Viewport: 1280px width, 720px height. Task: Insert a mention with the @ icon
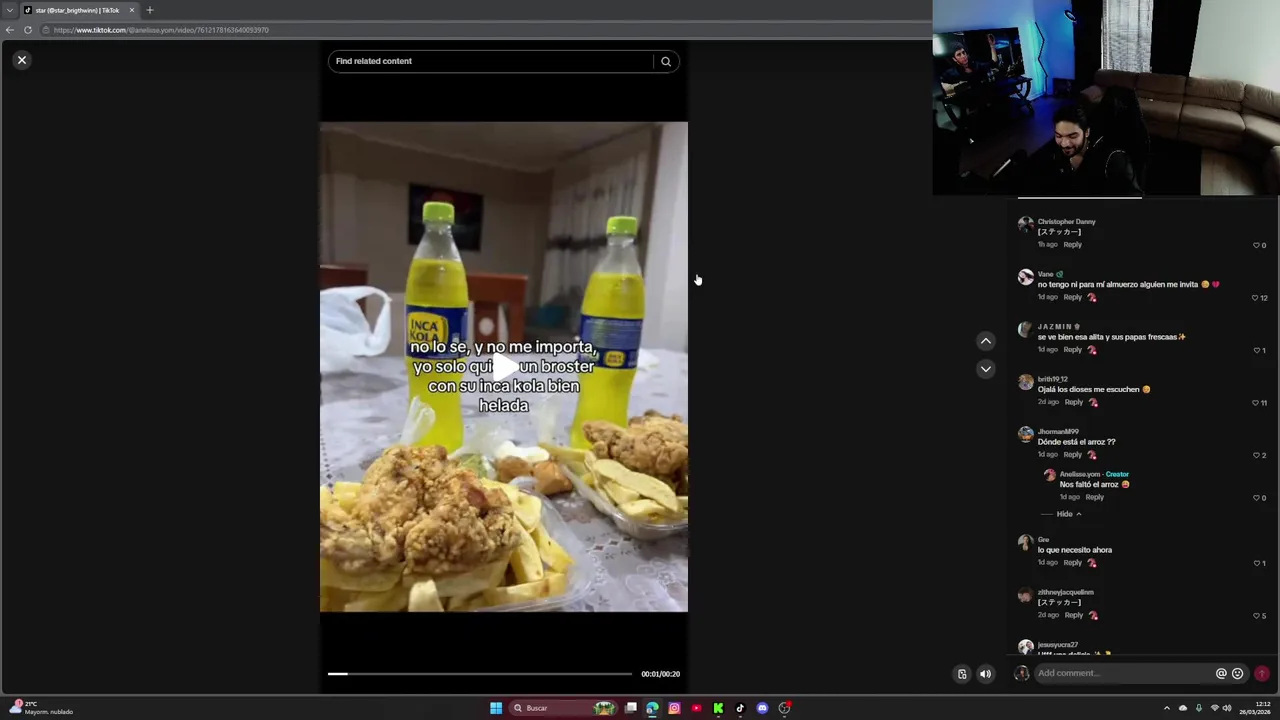point(1221,674)
